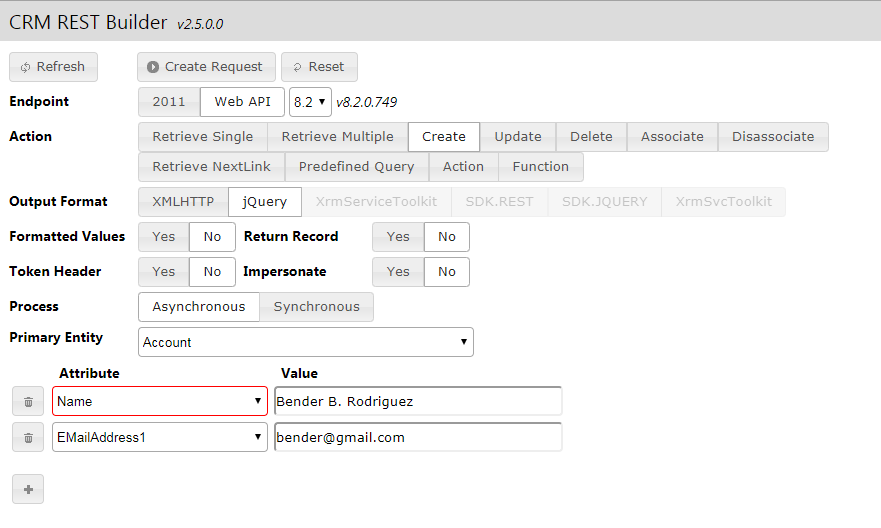Set output format to jQuery

[x=265, y=202]
